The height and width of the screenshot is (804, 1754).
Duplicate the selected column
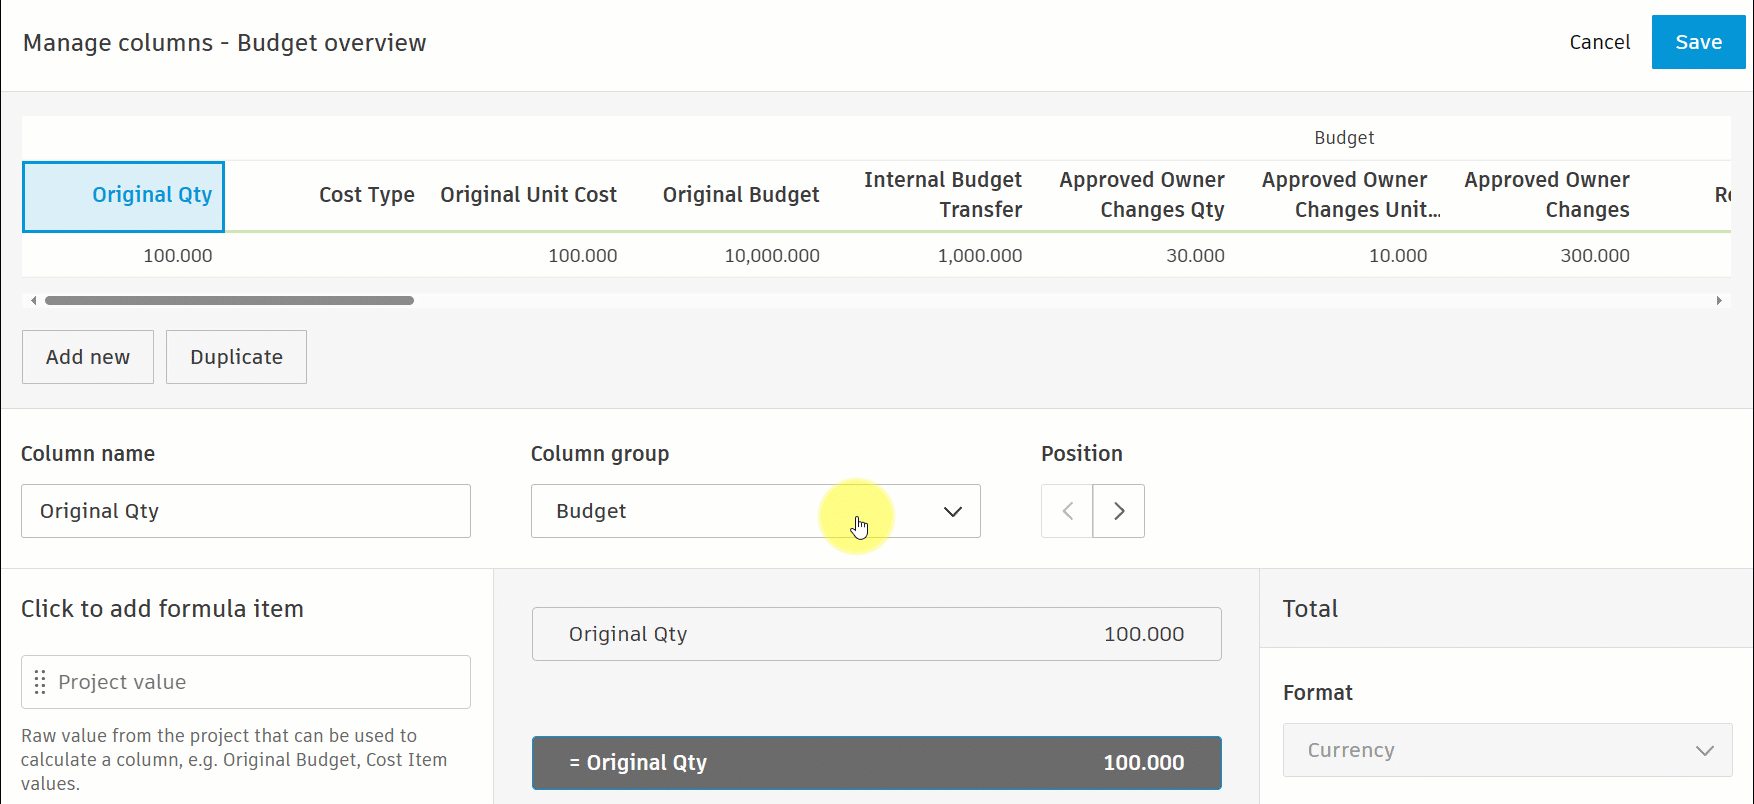tap(236, 357)
